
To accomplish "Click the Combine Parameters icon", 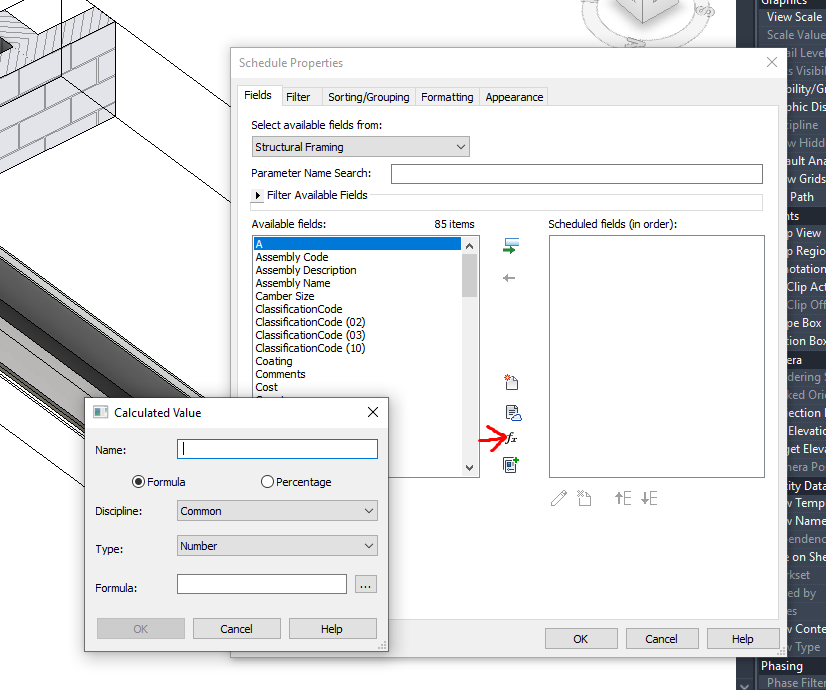I will pyautogui.click(x=511, y=464).
